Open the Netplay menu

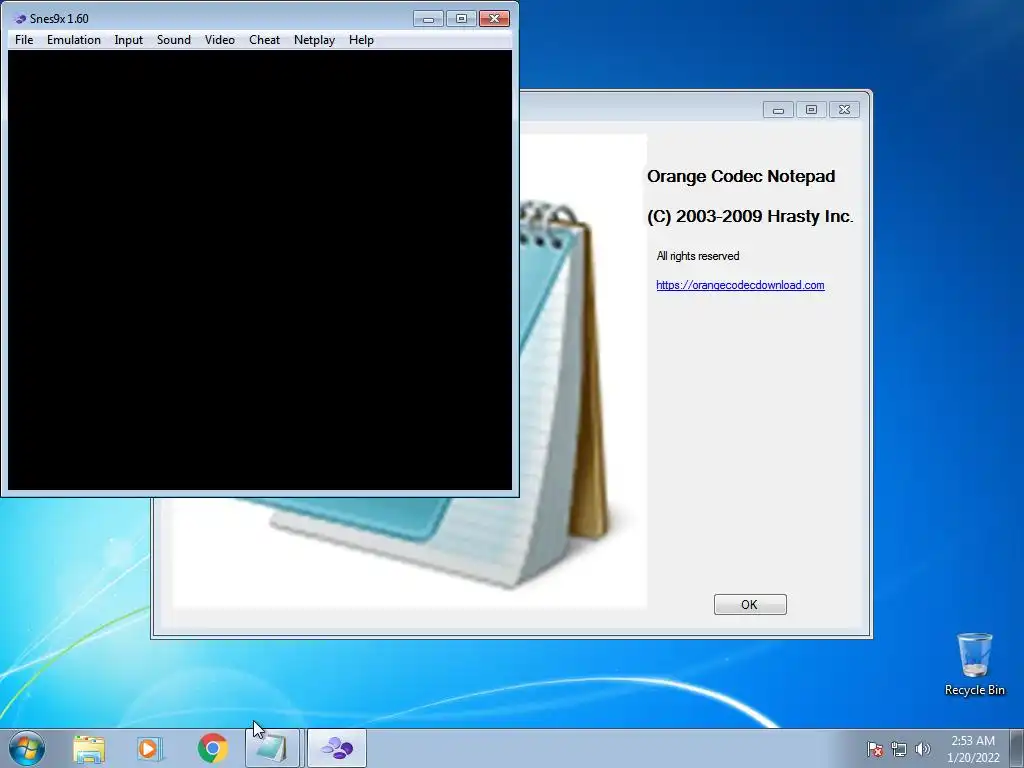click(x=314, y=40)
